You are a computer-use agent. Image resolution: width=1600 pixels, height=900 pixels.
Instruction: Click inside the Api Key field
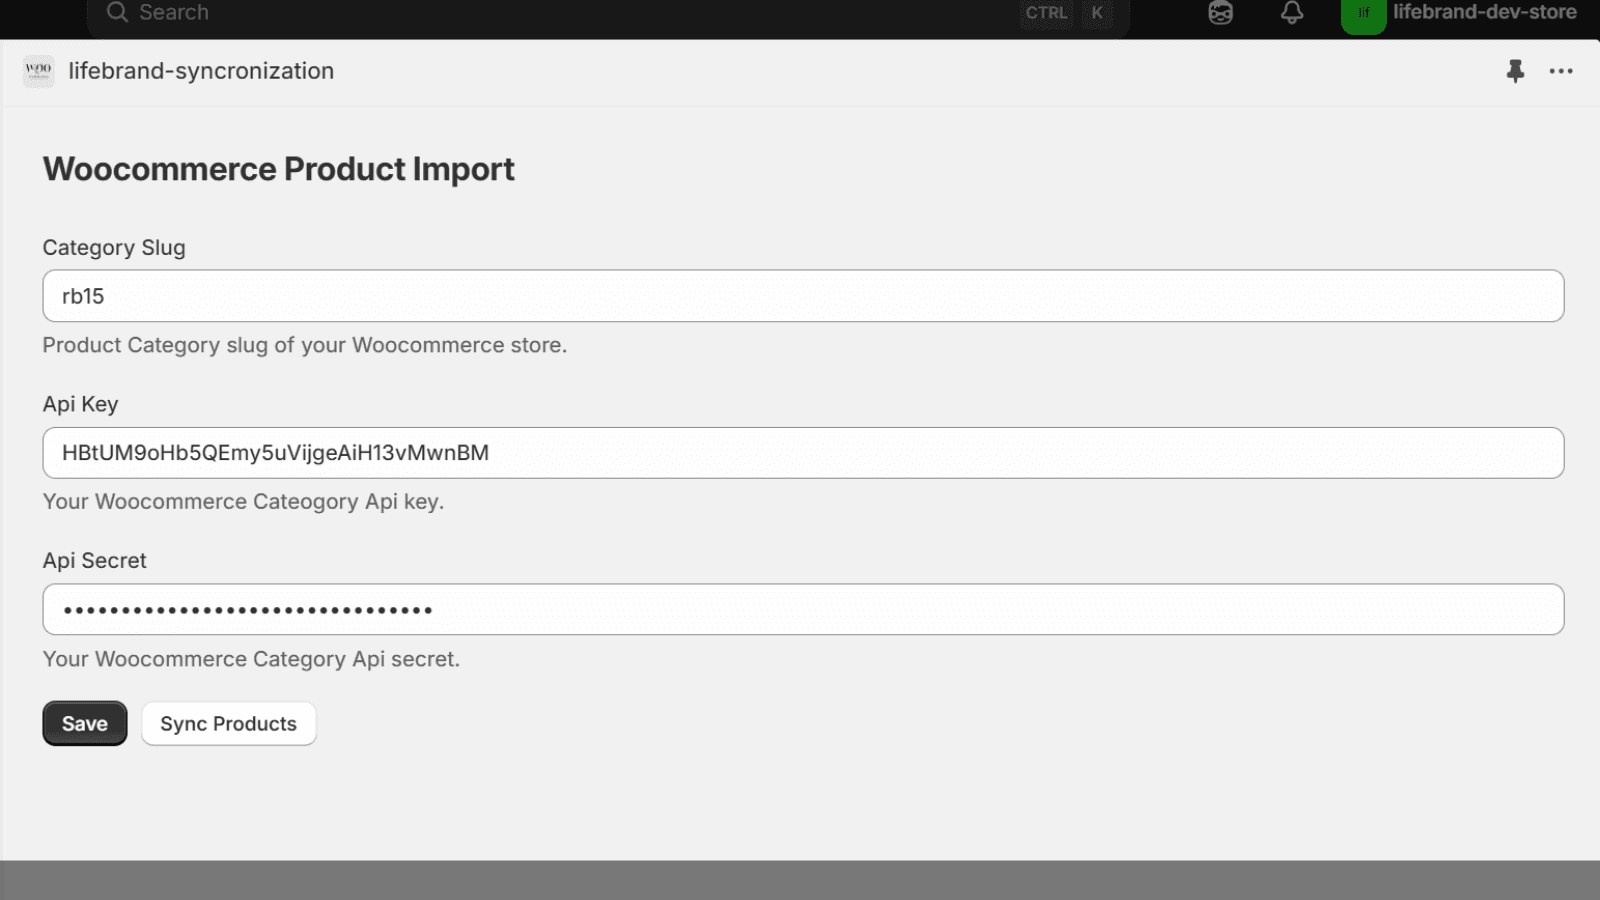tap(803, 453)
